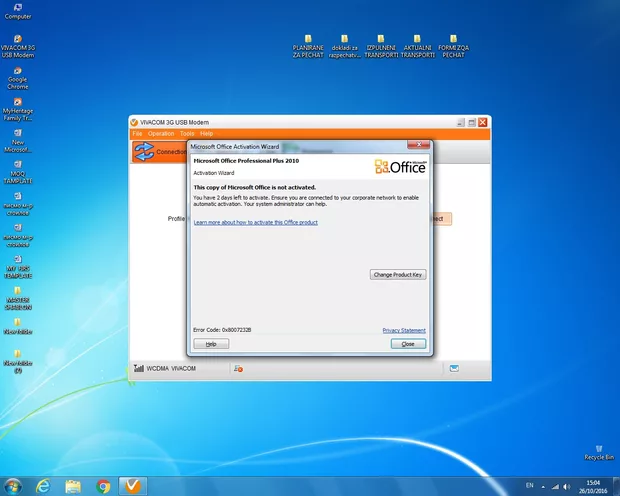Image resolution: width=620 pixels, height=496 pixels.
Task: Click the WCDMA signal strength icon
Action: (x=137, y=369)
